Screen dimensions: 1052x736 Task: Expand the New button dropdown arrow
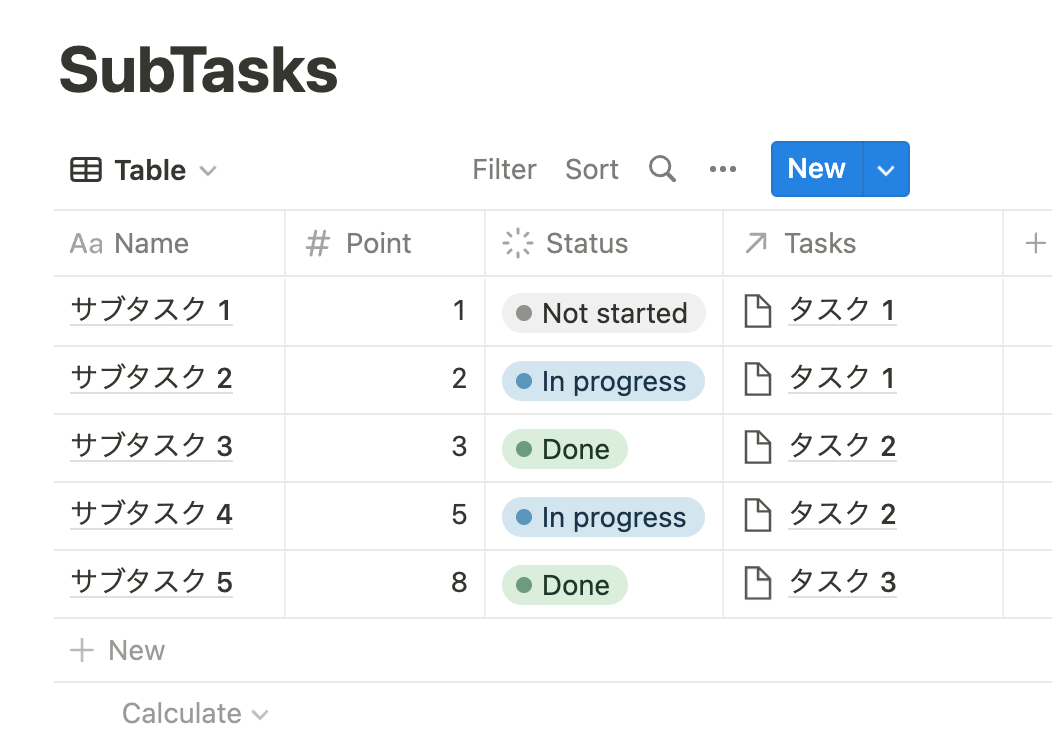point(885,169)
